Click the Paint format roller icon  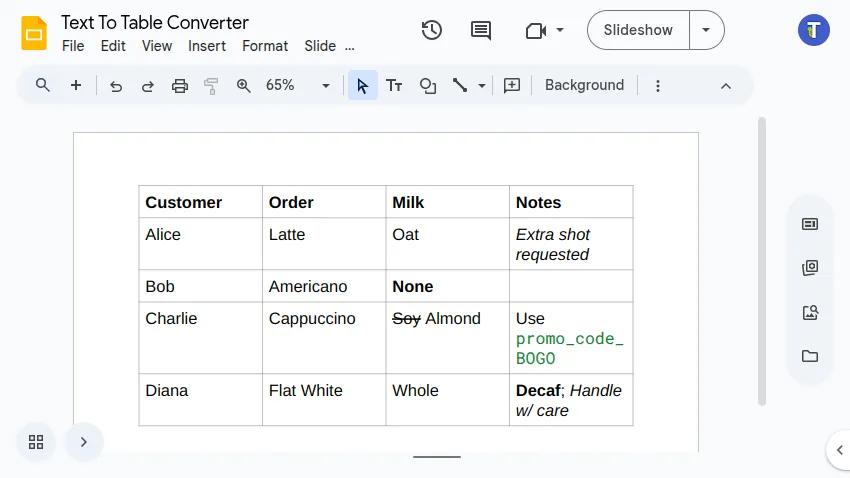pos(211,86)
